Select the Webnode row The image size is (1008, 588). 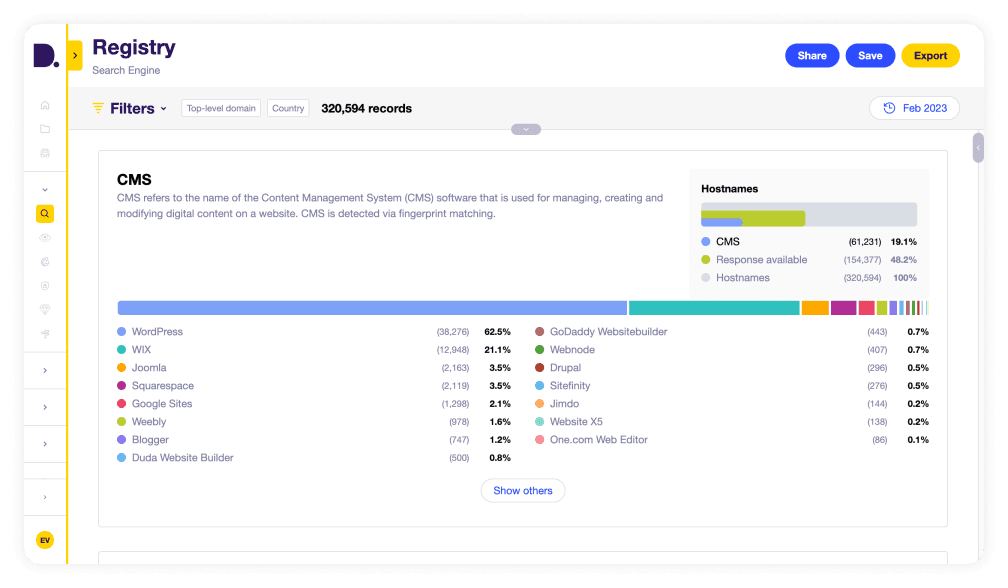[732, 350]
